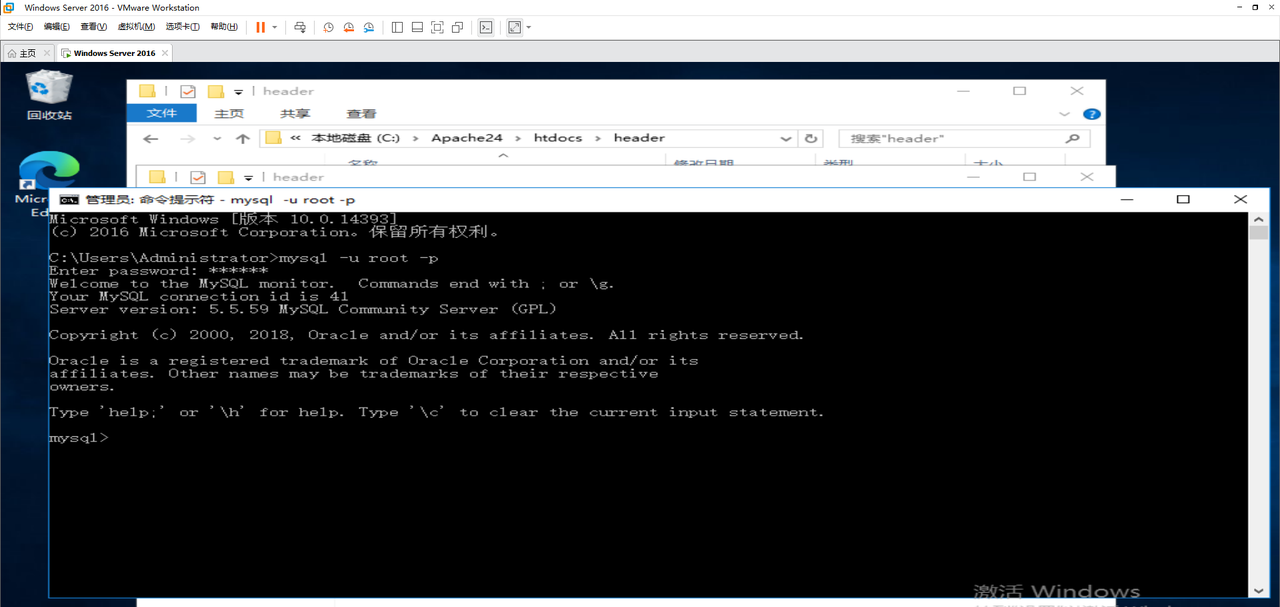Expand the address bar history dropdown
Screen dimensions: 1280x607
pos(786,139)
